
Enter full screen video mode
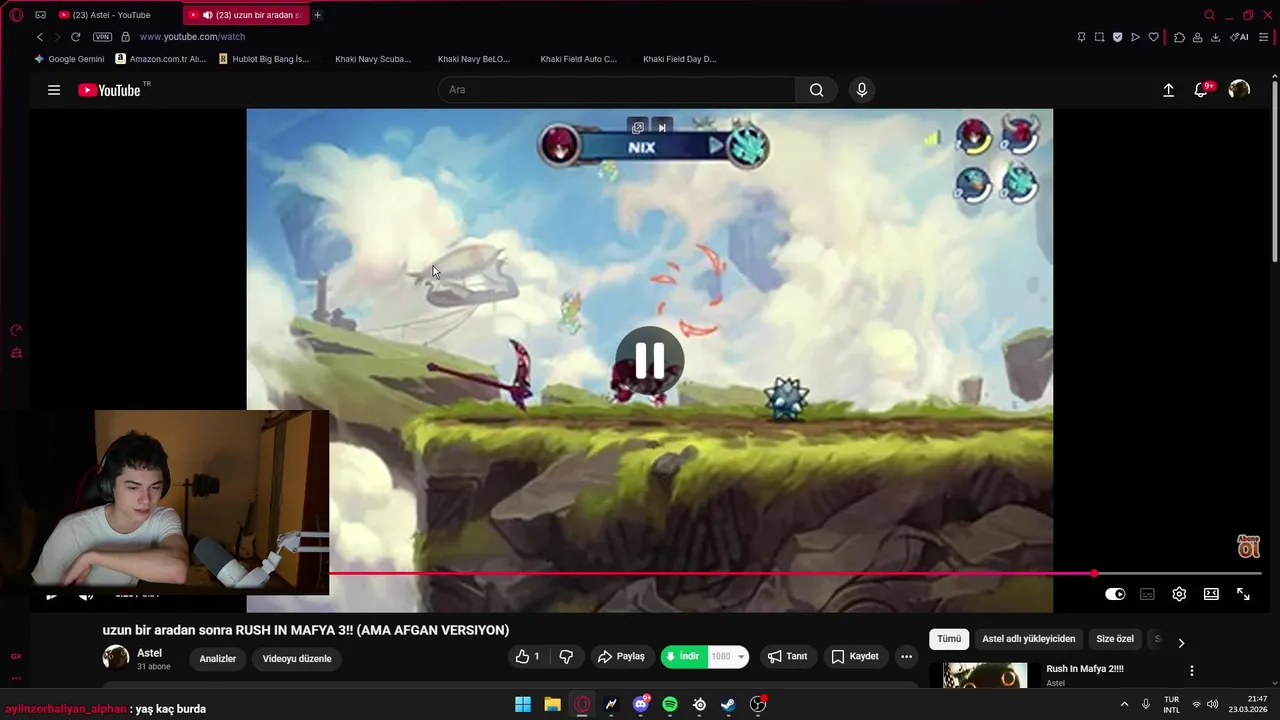click(x=1243, y=594)
